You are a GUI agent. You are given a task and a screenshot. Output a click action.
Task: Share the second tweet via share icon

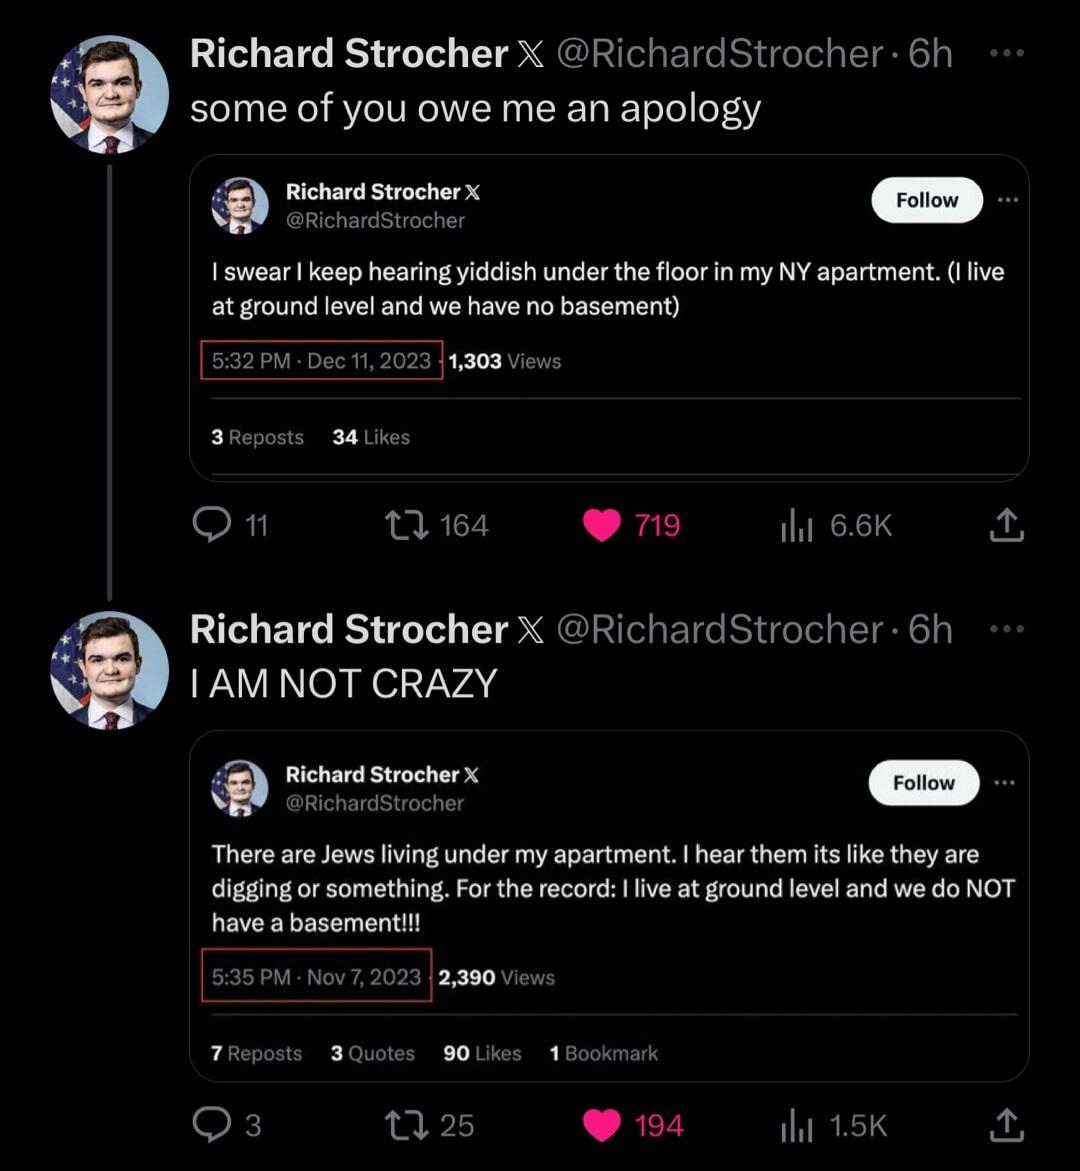tap(1006, 1125)
